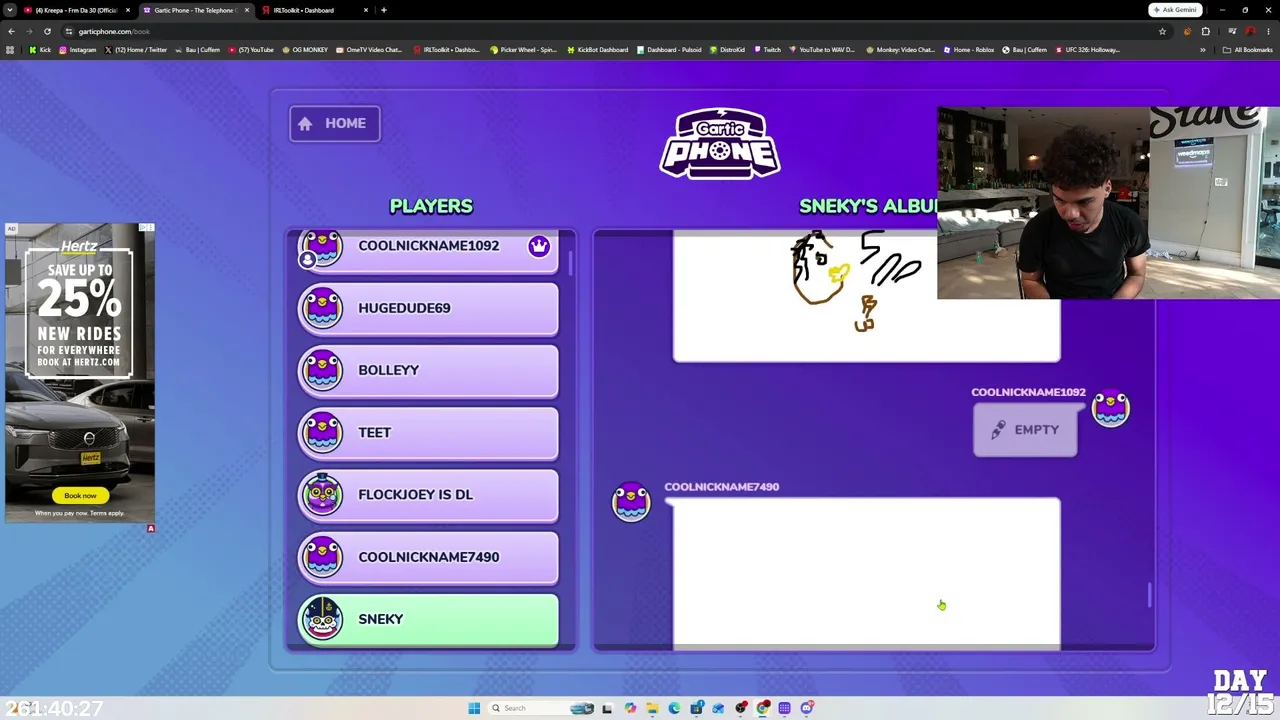Open the Kick bookmark
Screen dimensions: 1280x720
(x=40, y=50)
